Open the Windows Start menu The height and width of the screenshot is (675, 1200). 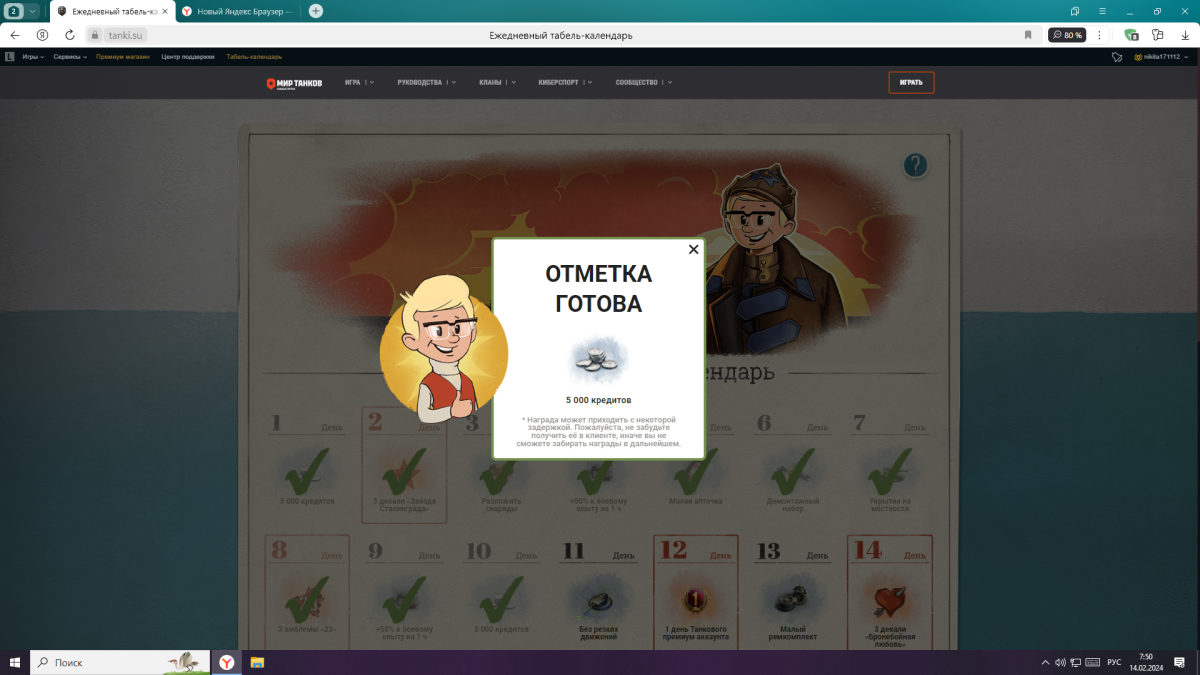[x=14, y=662]
